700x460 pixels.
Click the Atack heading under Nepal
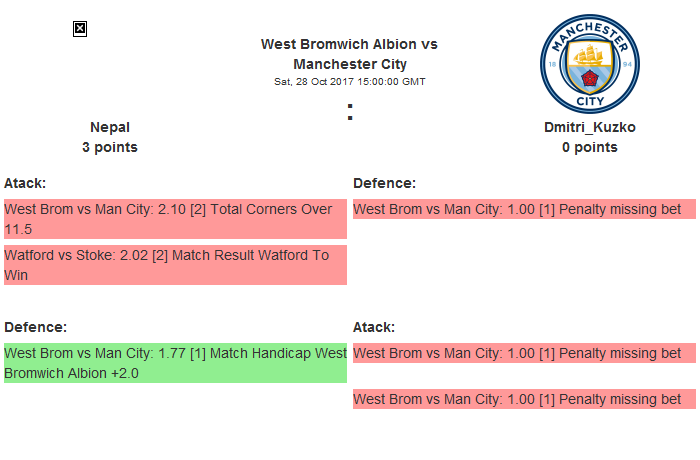25,183
